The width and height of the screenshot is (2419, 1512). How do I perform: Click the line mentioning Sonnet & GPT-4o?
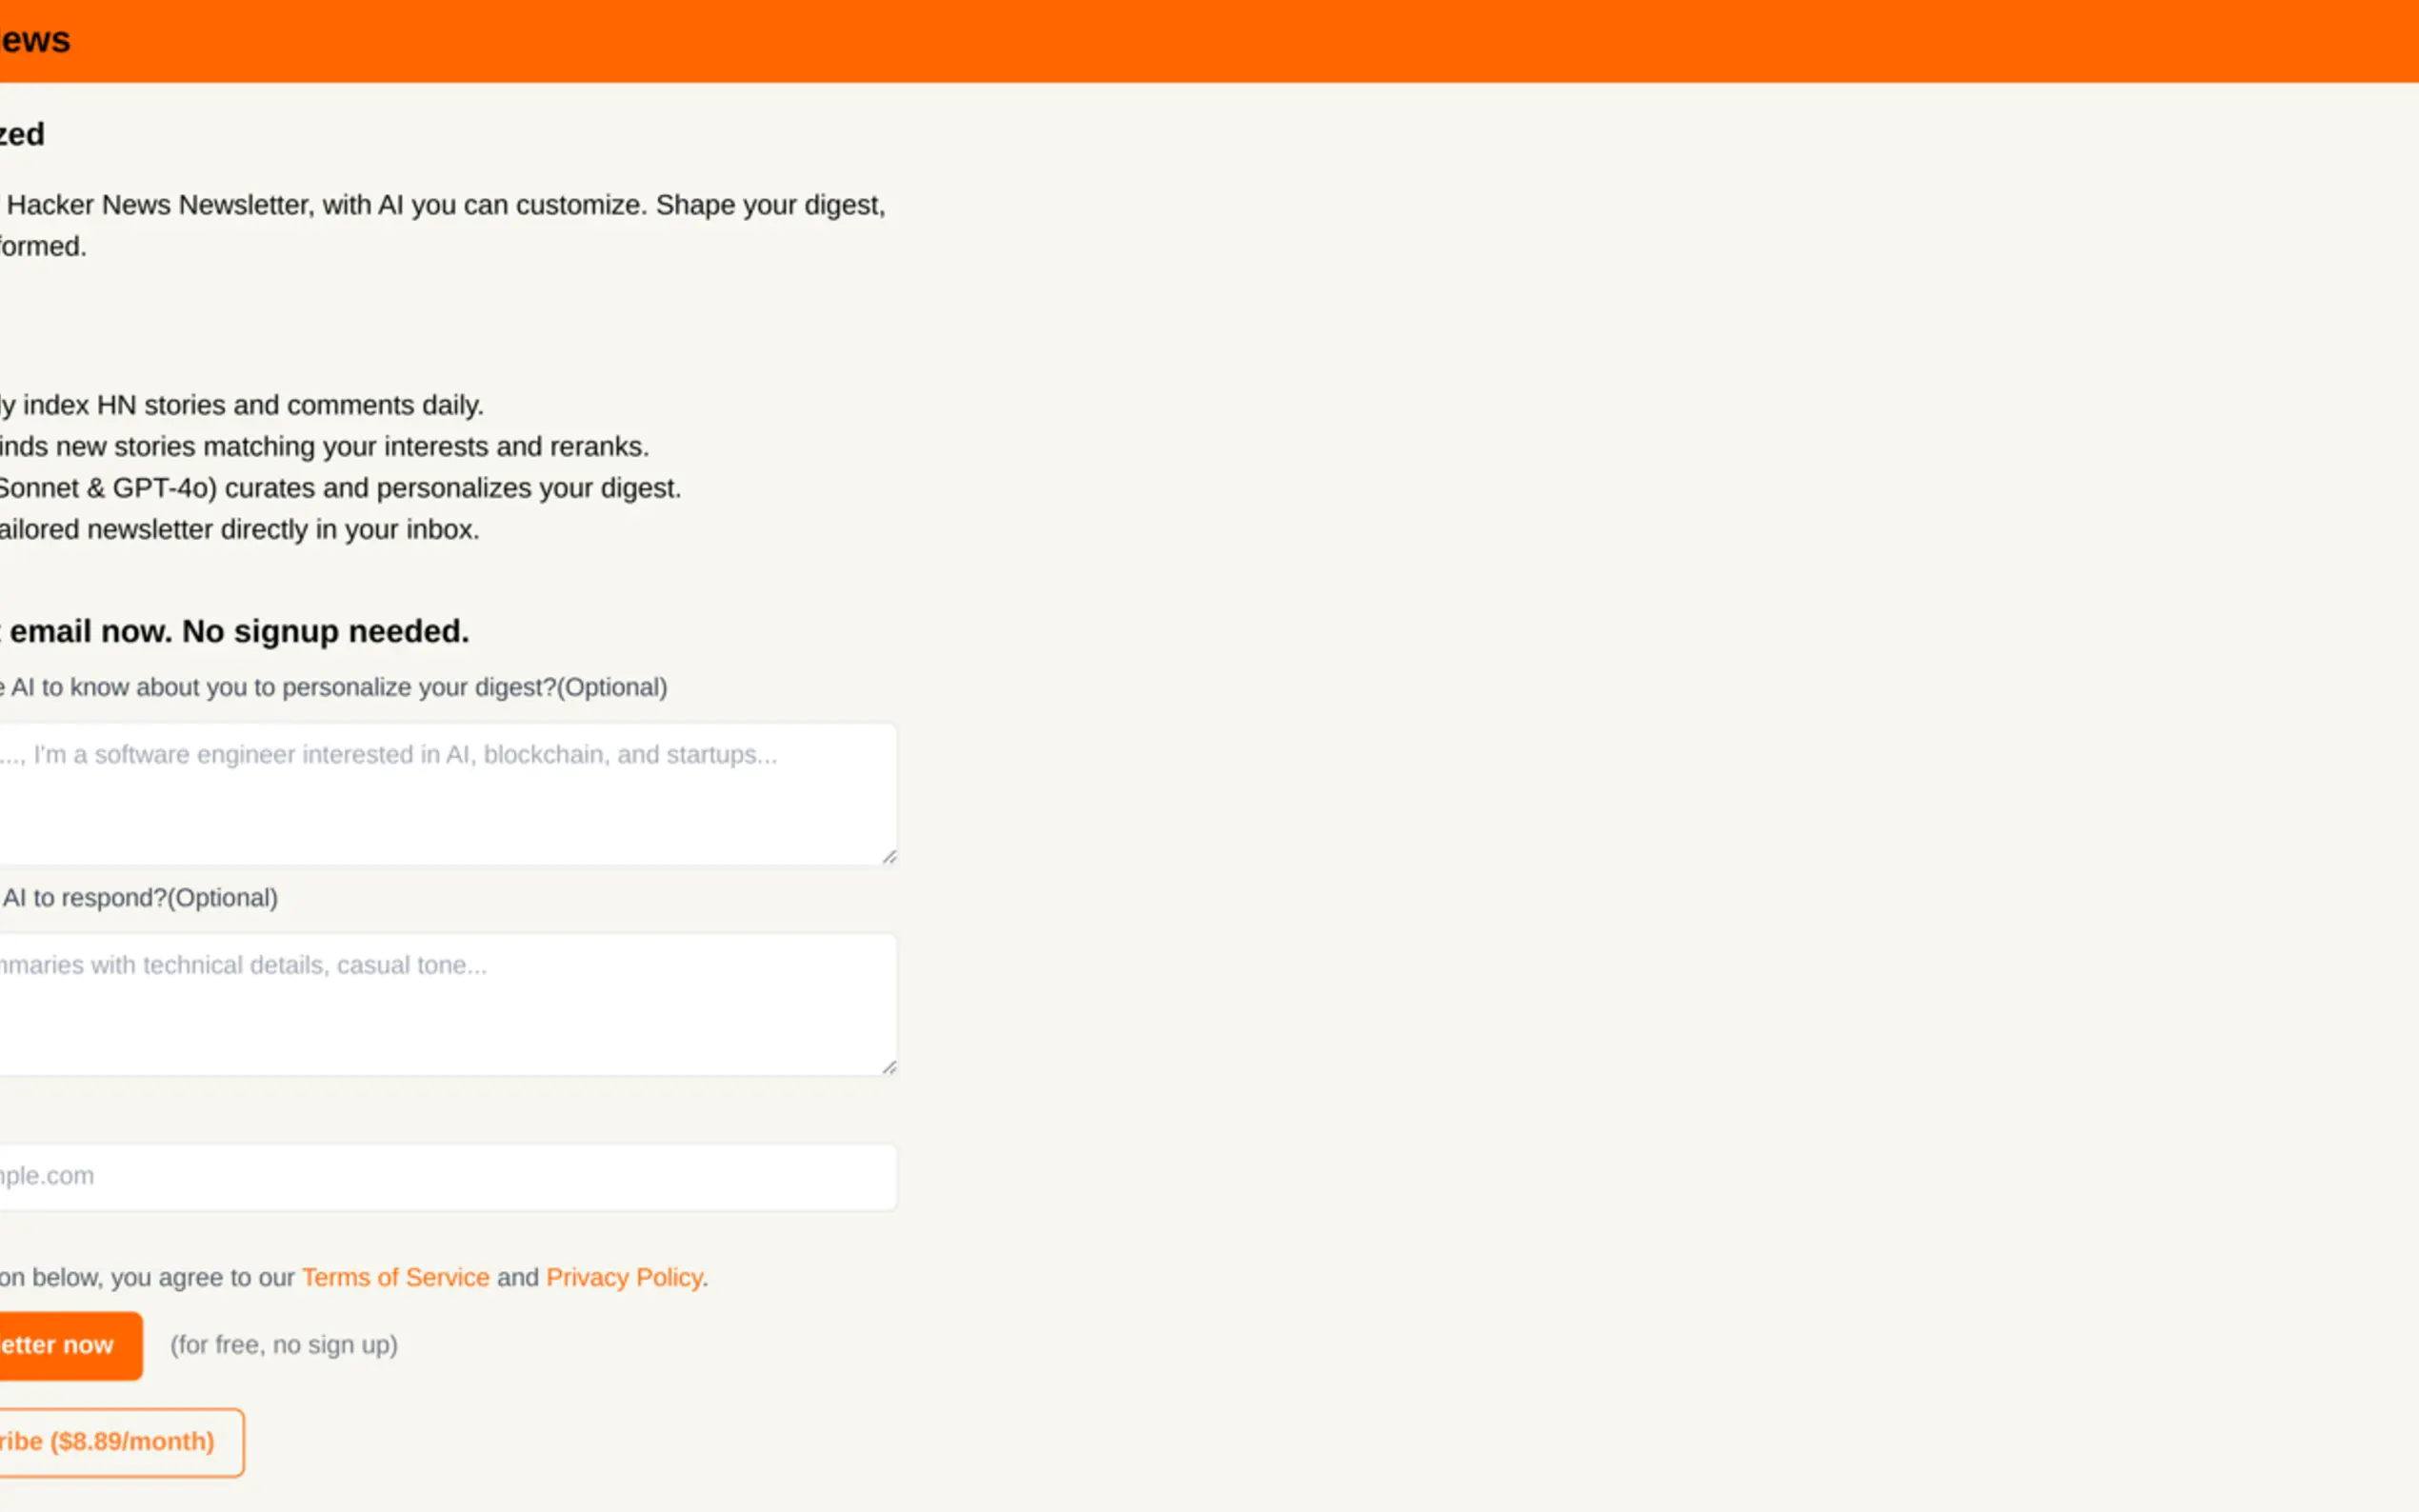tap(340, 488)
